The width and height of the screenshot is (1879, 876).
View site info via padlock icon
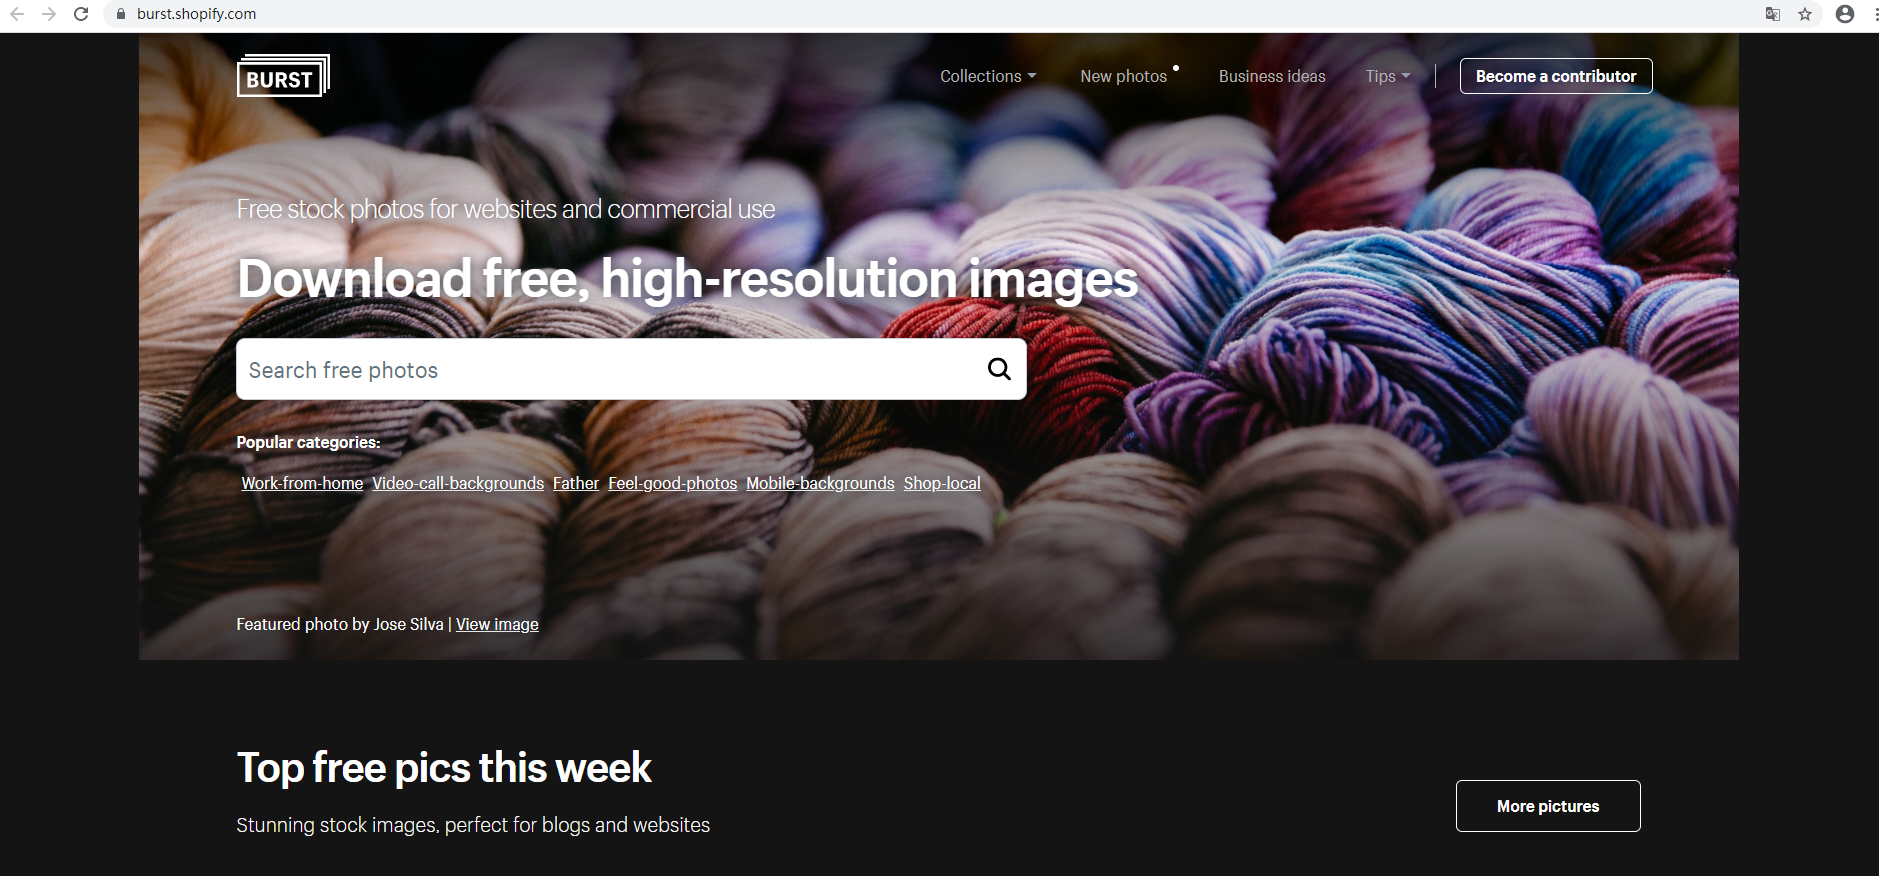[x=121, y=14]
